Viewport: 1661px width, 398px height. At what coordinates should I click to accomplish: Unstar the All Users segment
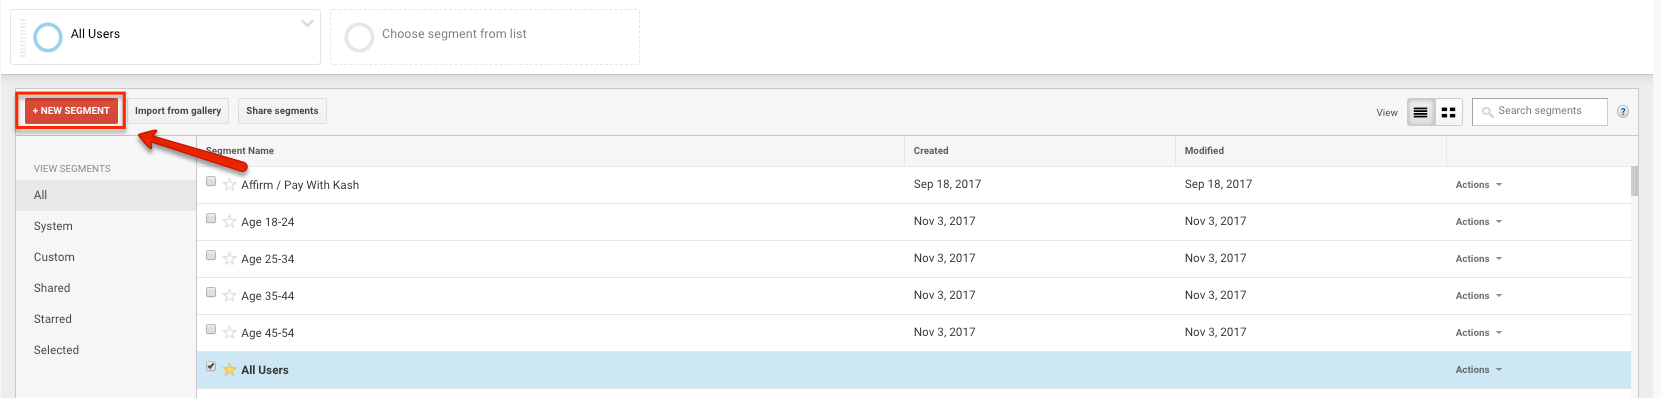click(229, 370)
